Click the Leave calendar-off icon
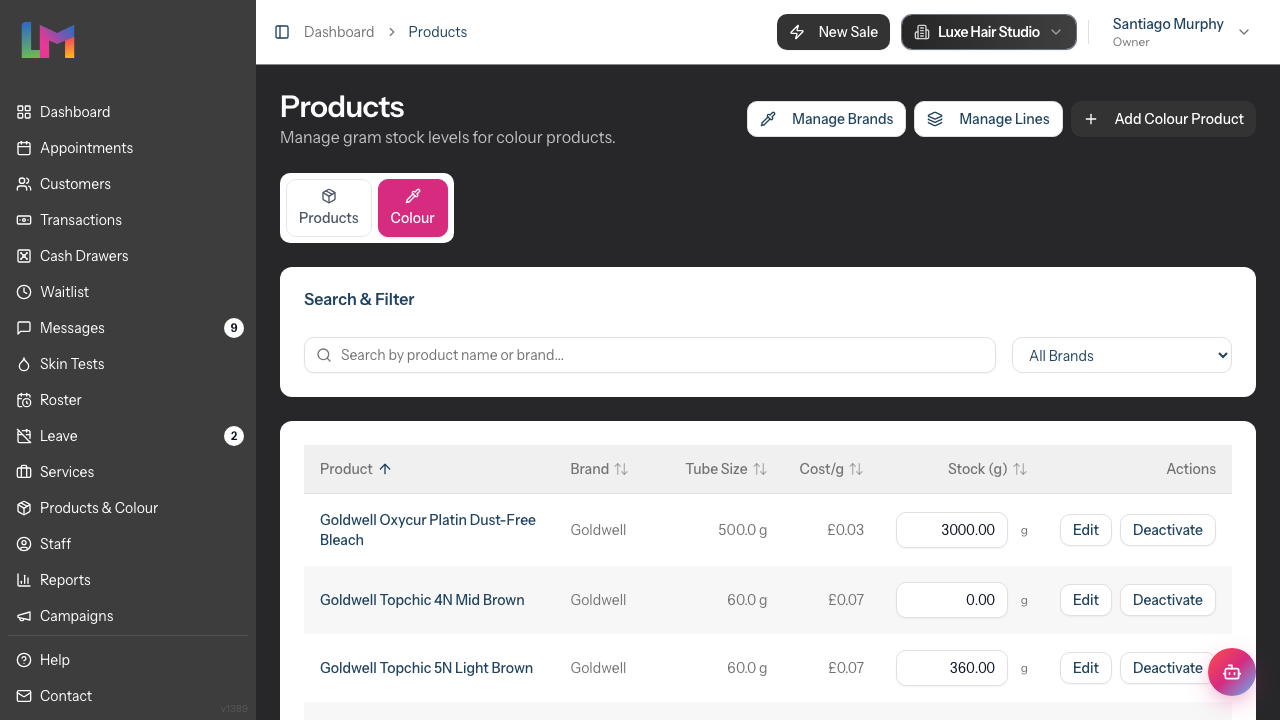 click(x=24, y=436)
